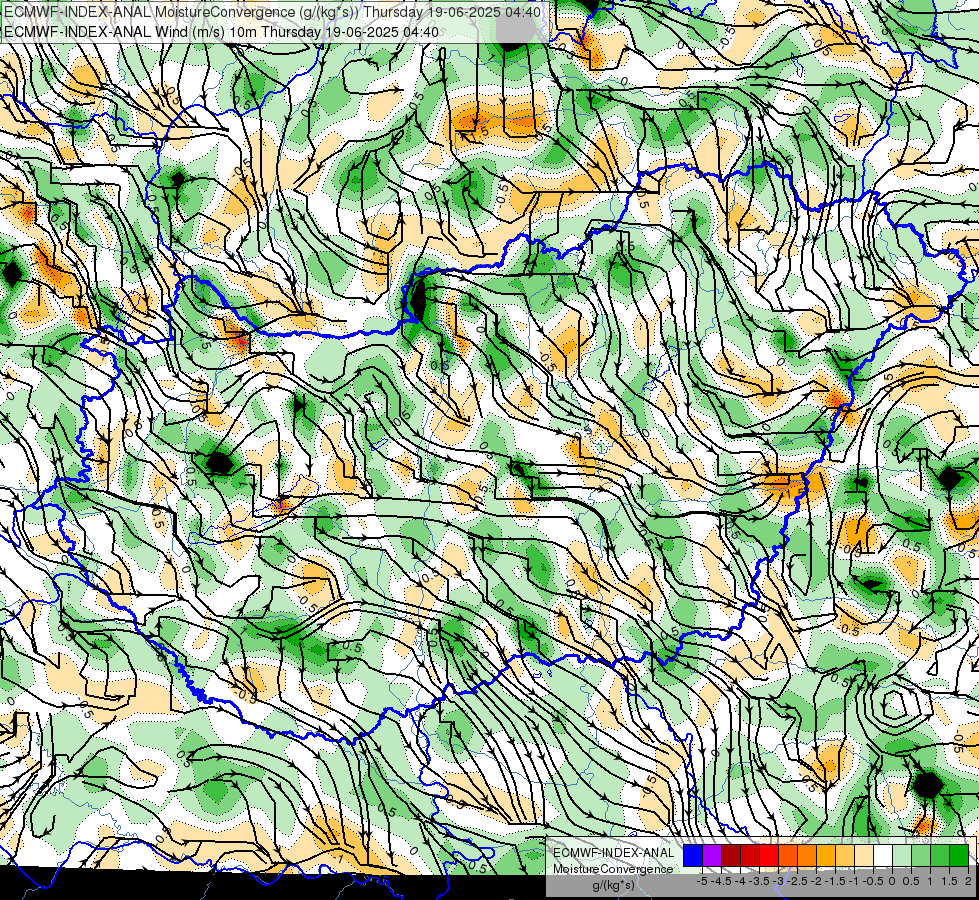
Task: Click the legend swatch between -1 and -0.5
Action: [864, 855]
